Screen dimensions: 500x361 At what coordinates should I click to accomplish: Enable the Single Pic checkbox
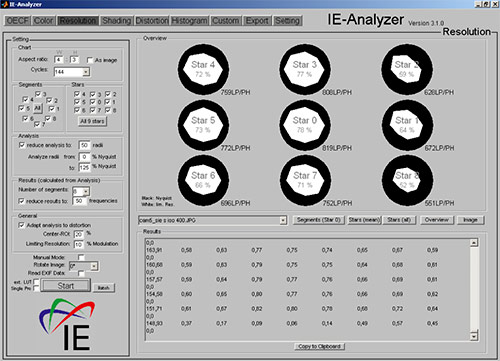pyautogui.click(x=36, y=288)
